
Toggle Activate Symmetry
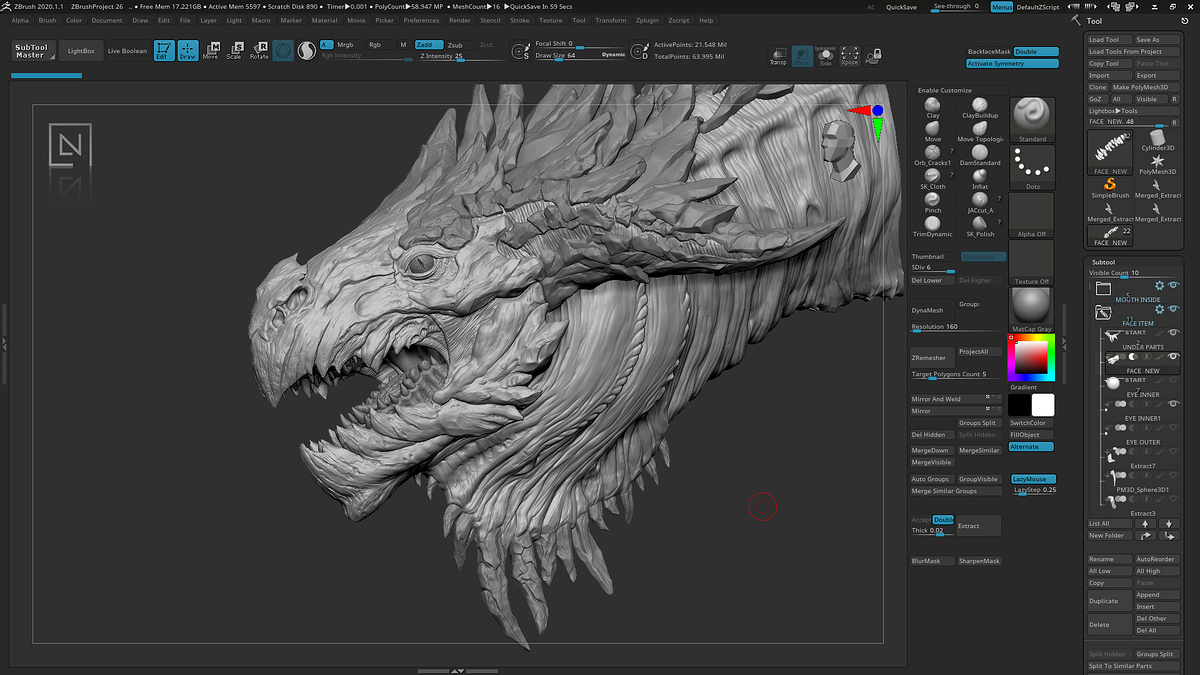click(1012, 63)
